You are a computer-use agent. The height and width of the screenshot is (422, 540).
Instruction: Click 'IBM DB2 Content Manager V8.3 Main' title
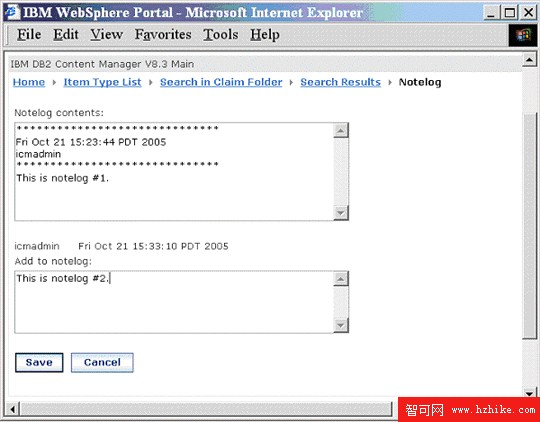102,64
